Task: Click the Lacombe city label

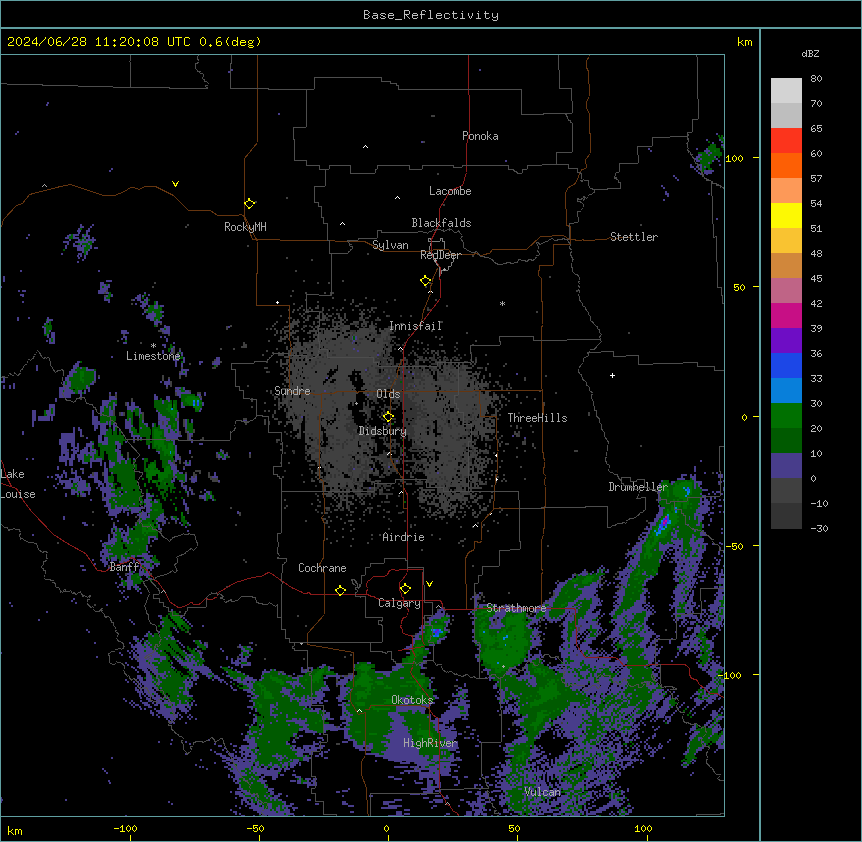Action: 450,191
